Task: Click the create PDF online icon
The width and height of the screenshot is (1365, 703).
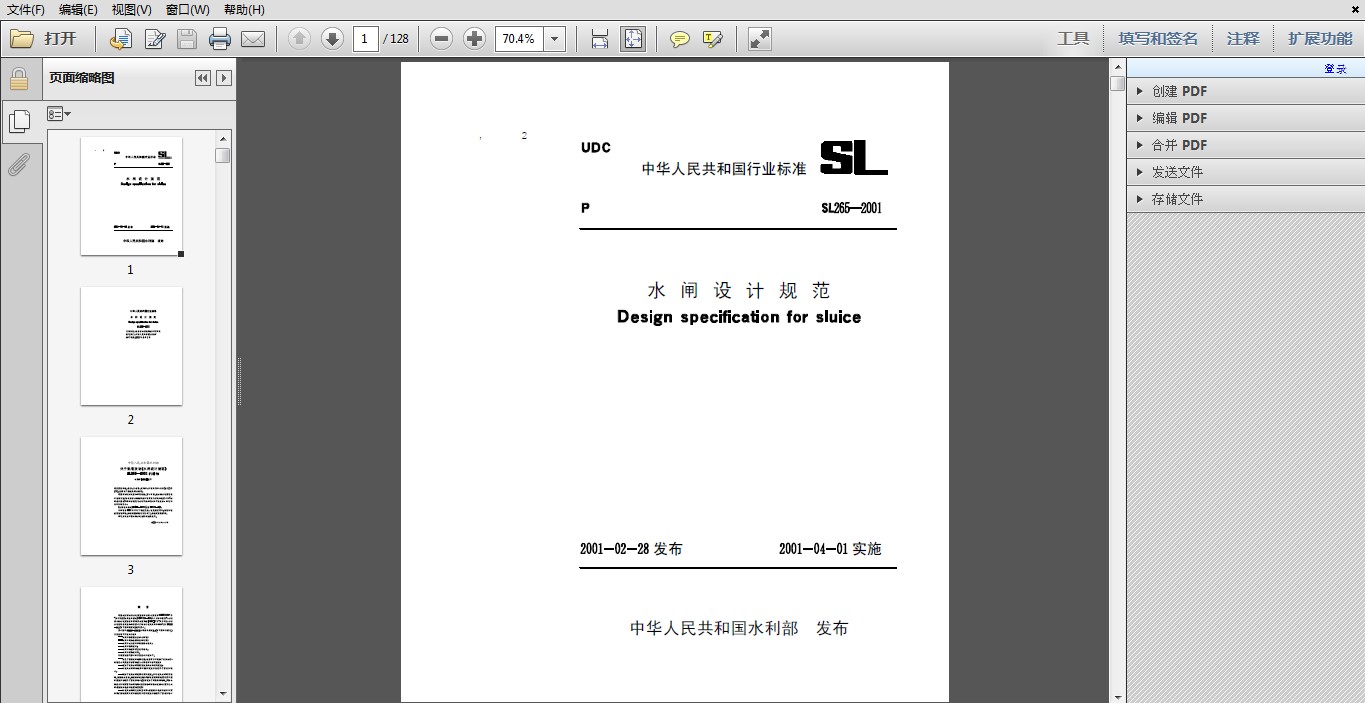Action: click(x=121, y=39)
